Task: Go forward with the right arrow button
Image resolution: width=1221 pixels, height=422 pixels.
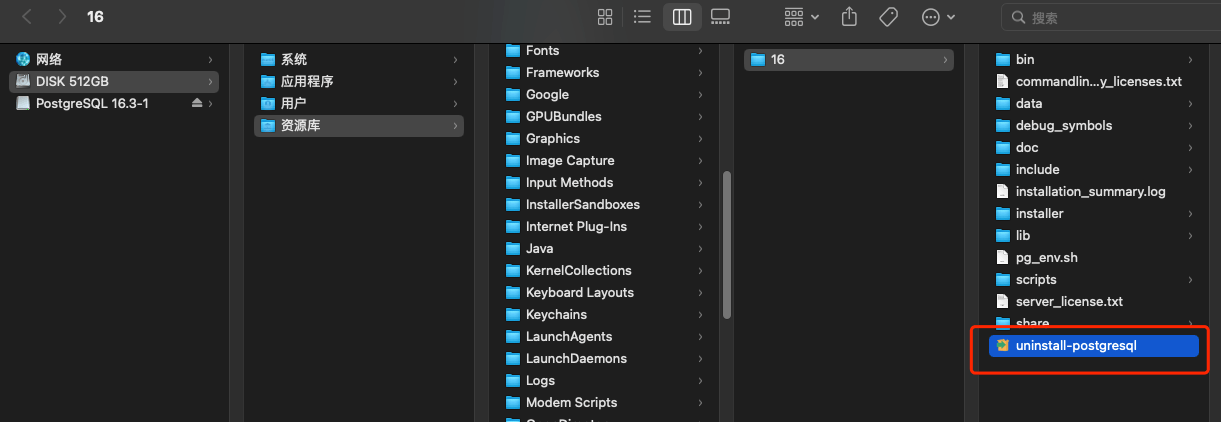Action: tap(63, 17)
